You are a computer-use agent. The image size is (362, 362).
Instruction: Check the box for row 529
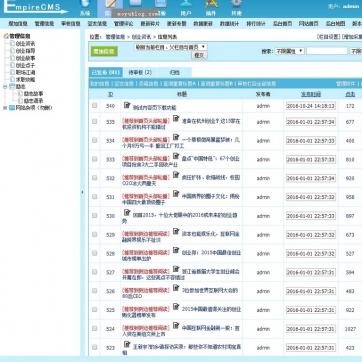tap(95, 234)
